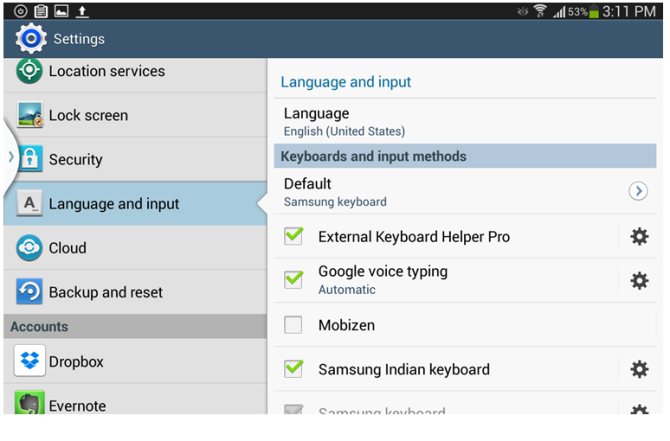
Task: Tap the battery indicator in status bar
Action: [x=594, y=12]
